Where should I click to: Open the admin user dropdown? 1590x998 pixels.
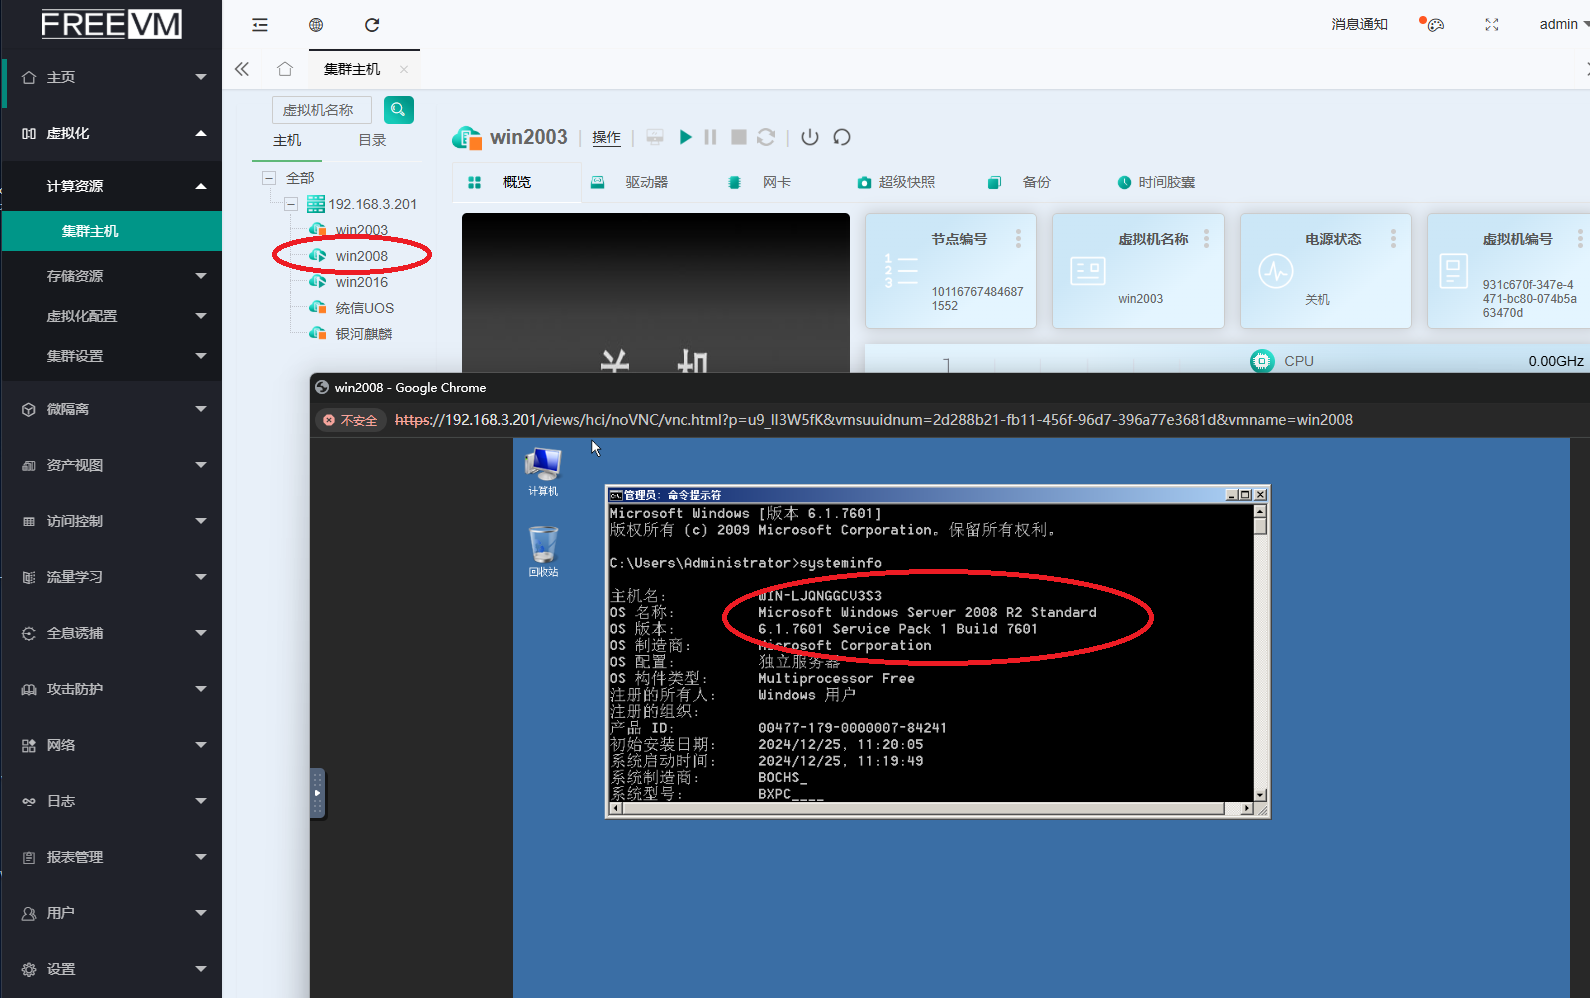[1563, 25]
